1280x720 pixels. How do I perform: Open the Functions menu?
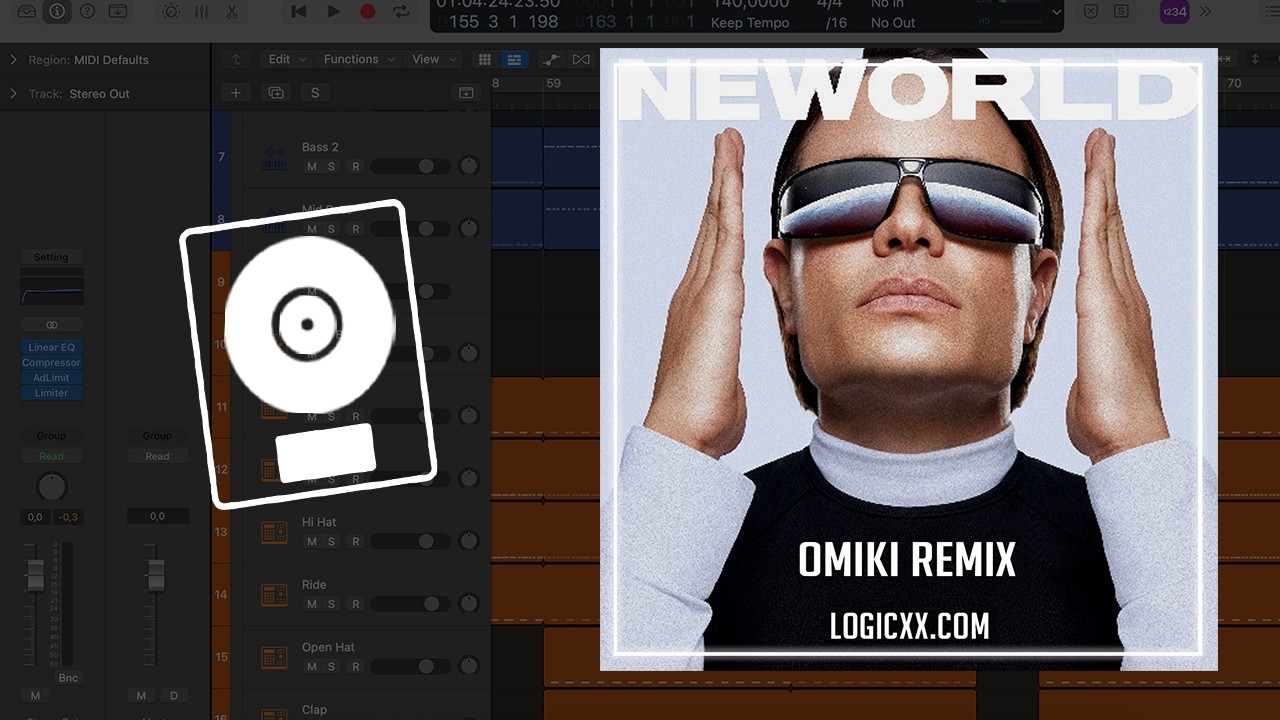click(x=359, y=59)
